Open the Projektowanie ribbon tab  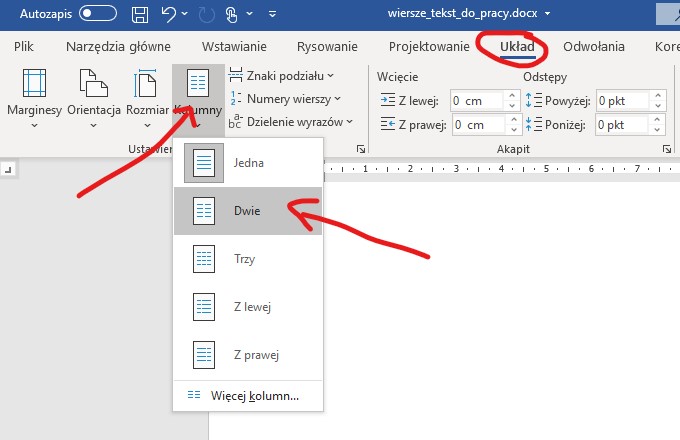coord(428,46)
